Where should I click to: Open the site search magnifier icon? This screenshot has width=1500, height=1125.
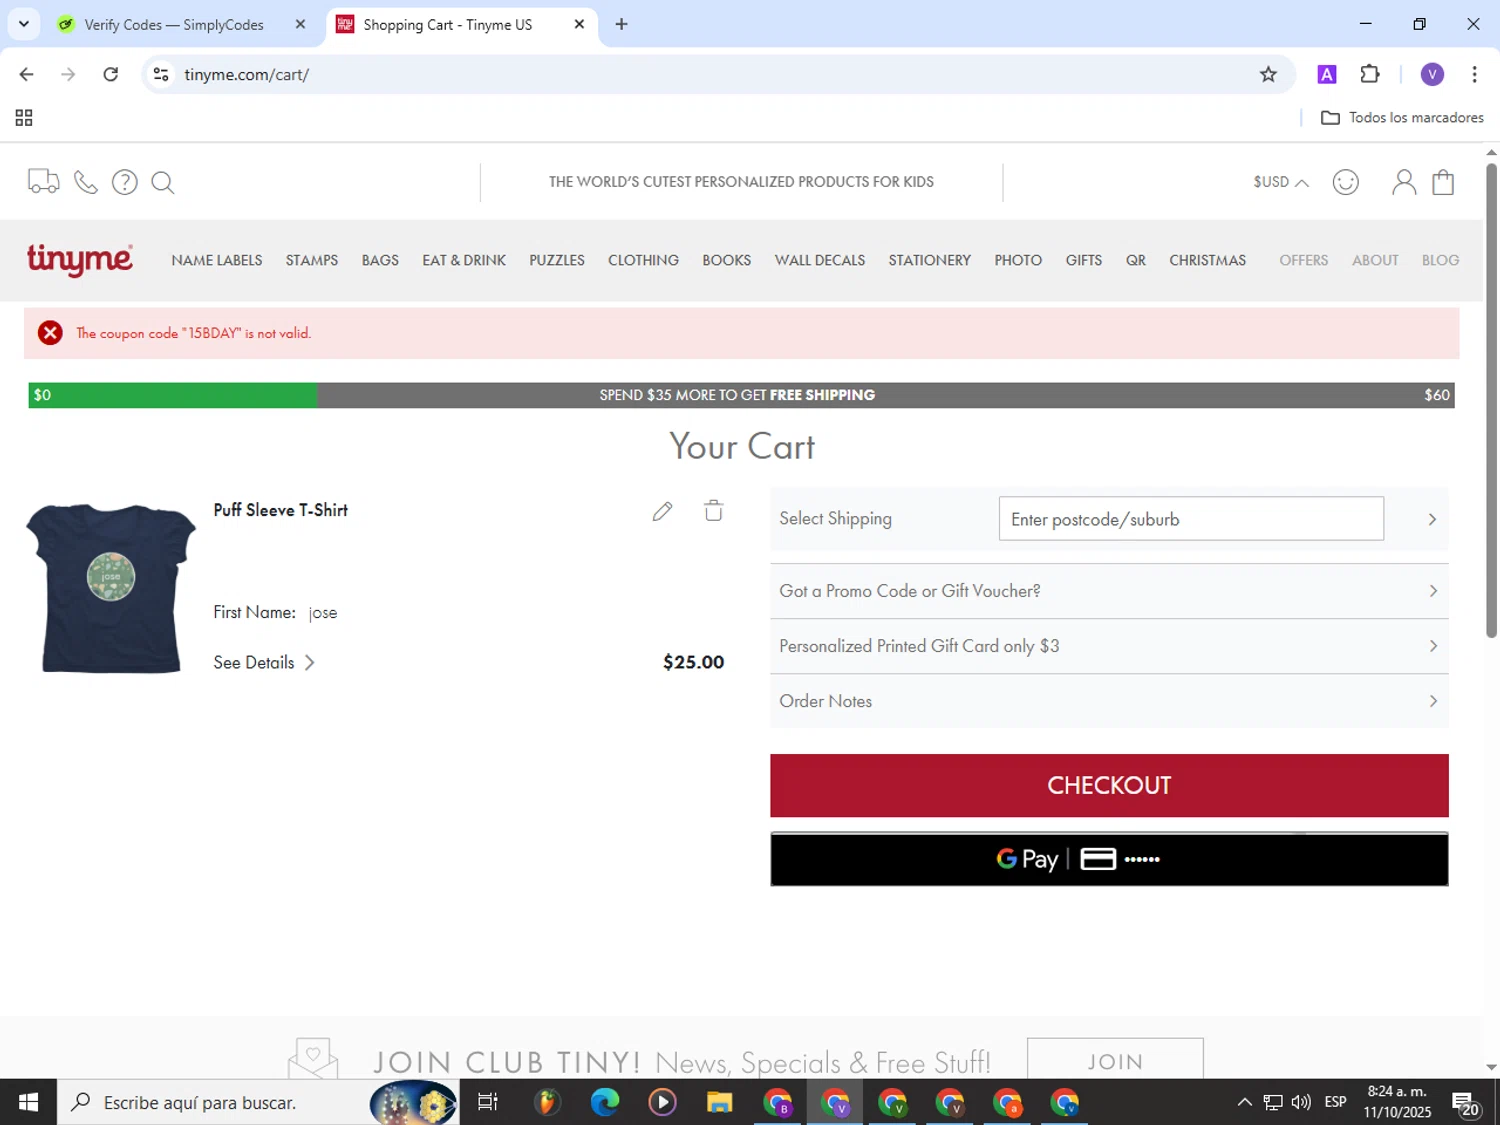pos(163,182)
